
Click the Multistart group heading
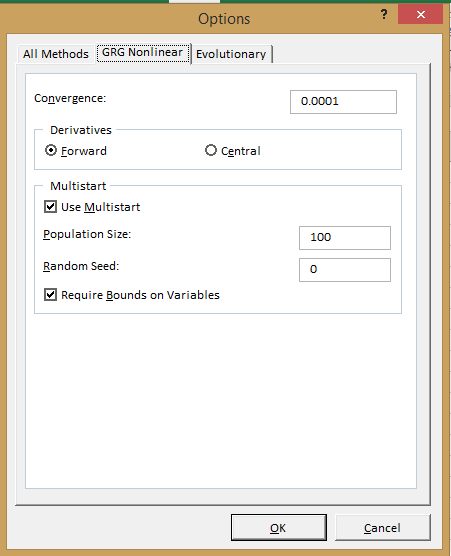(x=78, y=186)
